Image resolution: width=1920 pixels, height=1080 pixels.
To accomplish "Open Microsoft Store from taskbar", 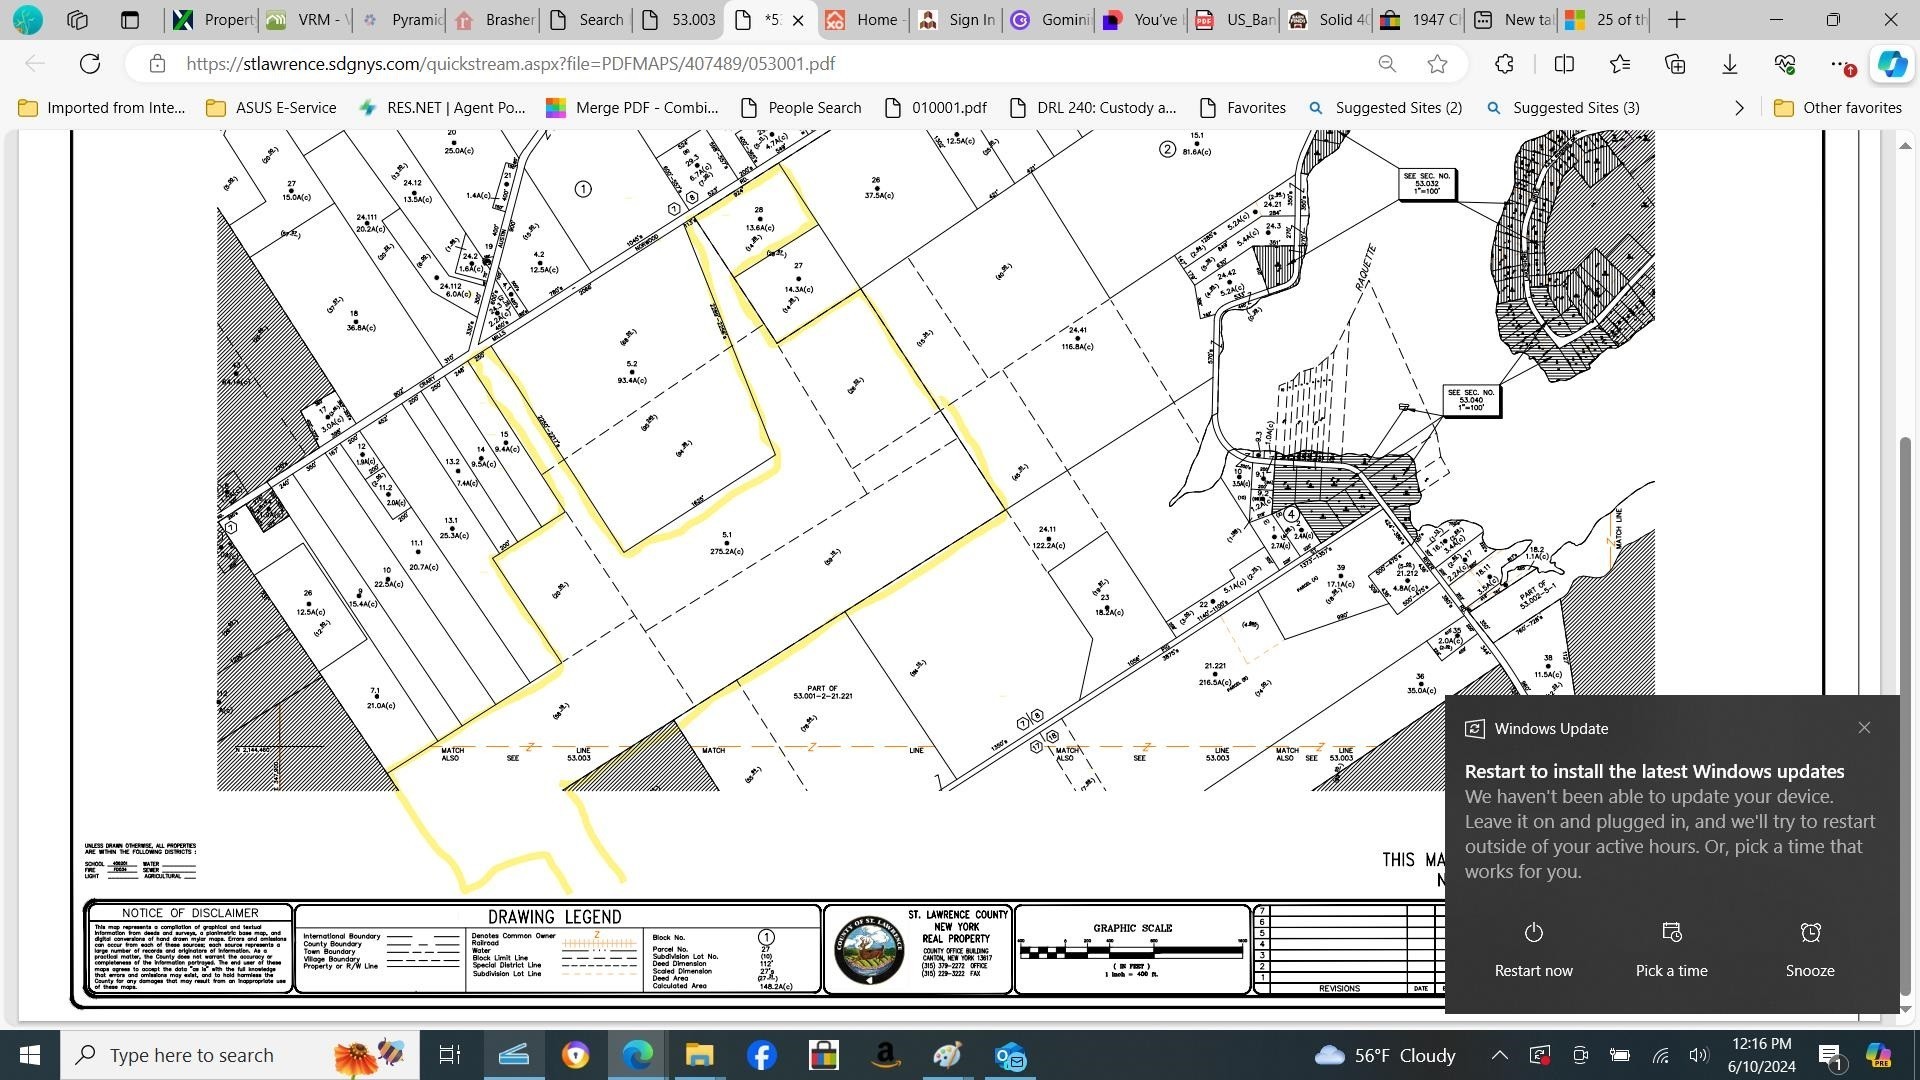I will click(824, 1055).
